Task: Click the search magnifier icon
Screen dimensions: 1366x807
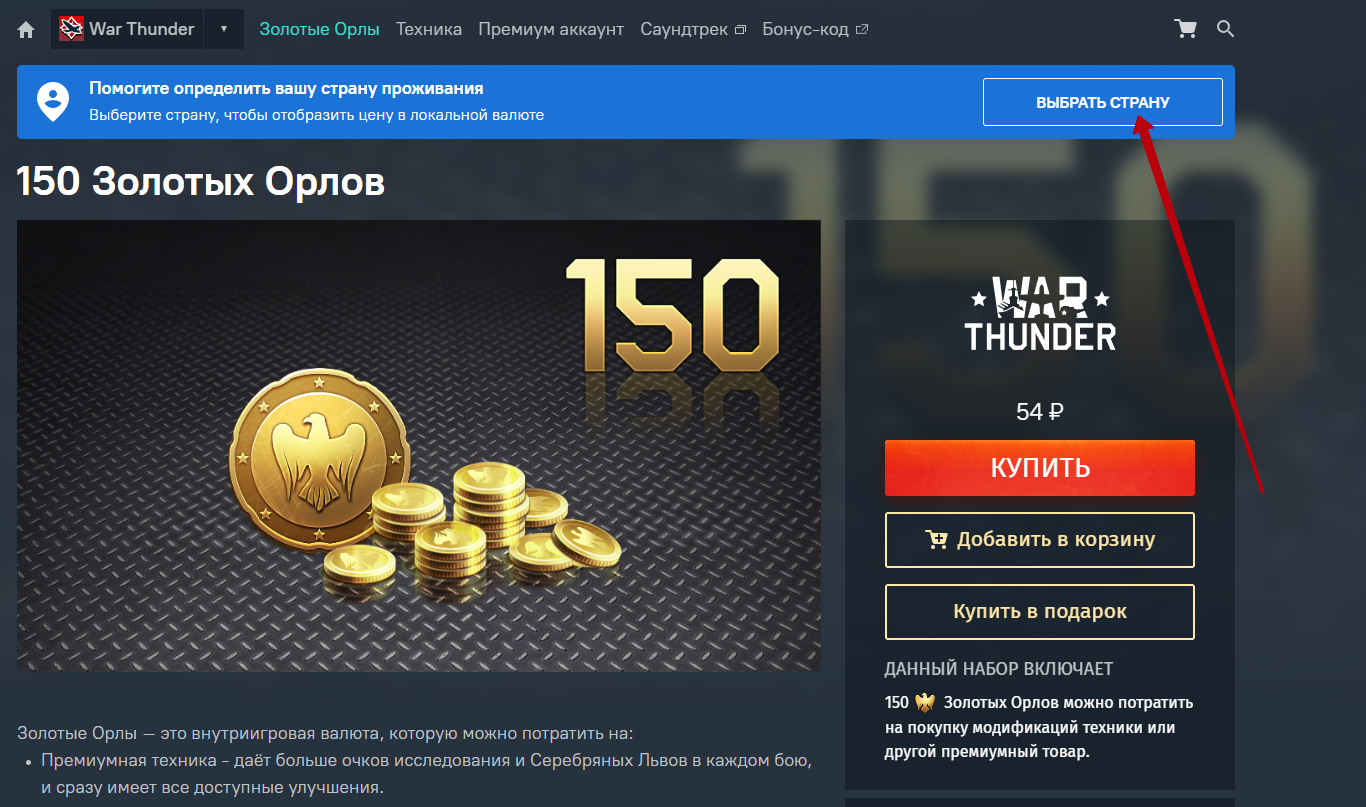Action: click(1225, 29)
